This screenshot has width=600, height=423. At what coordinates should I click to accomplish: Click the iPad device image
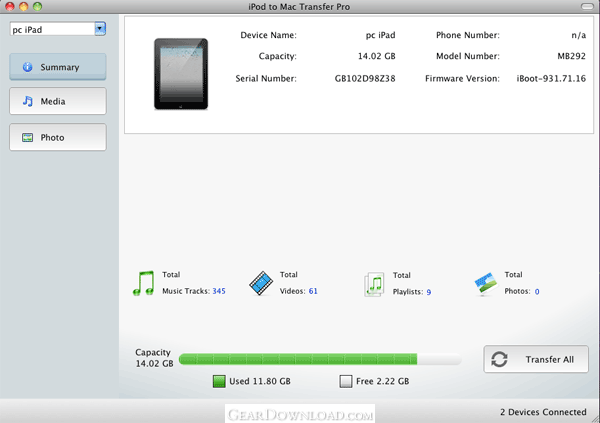coord(181,74)
